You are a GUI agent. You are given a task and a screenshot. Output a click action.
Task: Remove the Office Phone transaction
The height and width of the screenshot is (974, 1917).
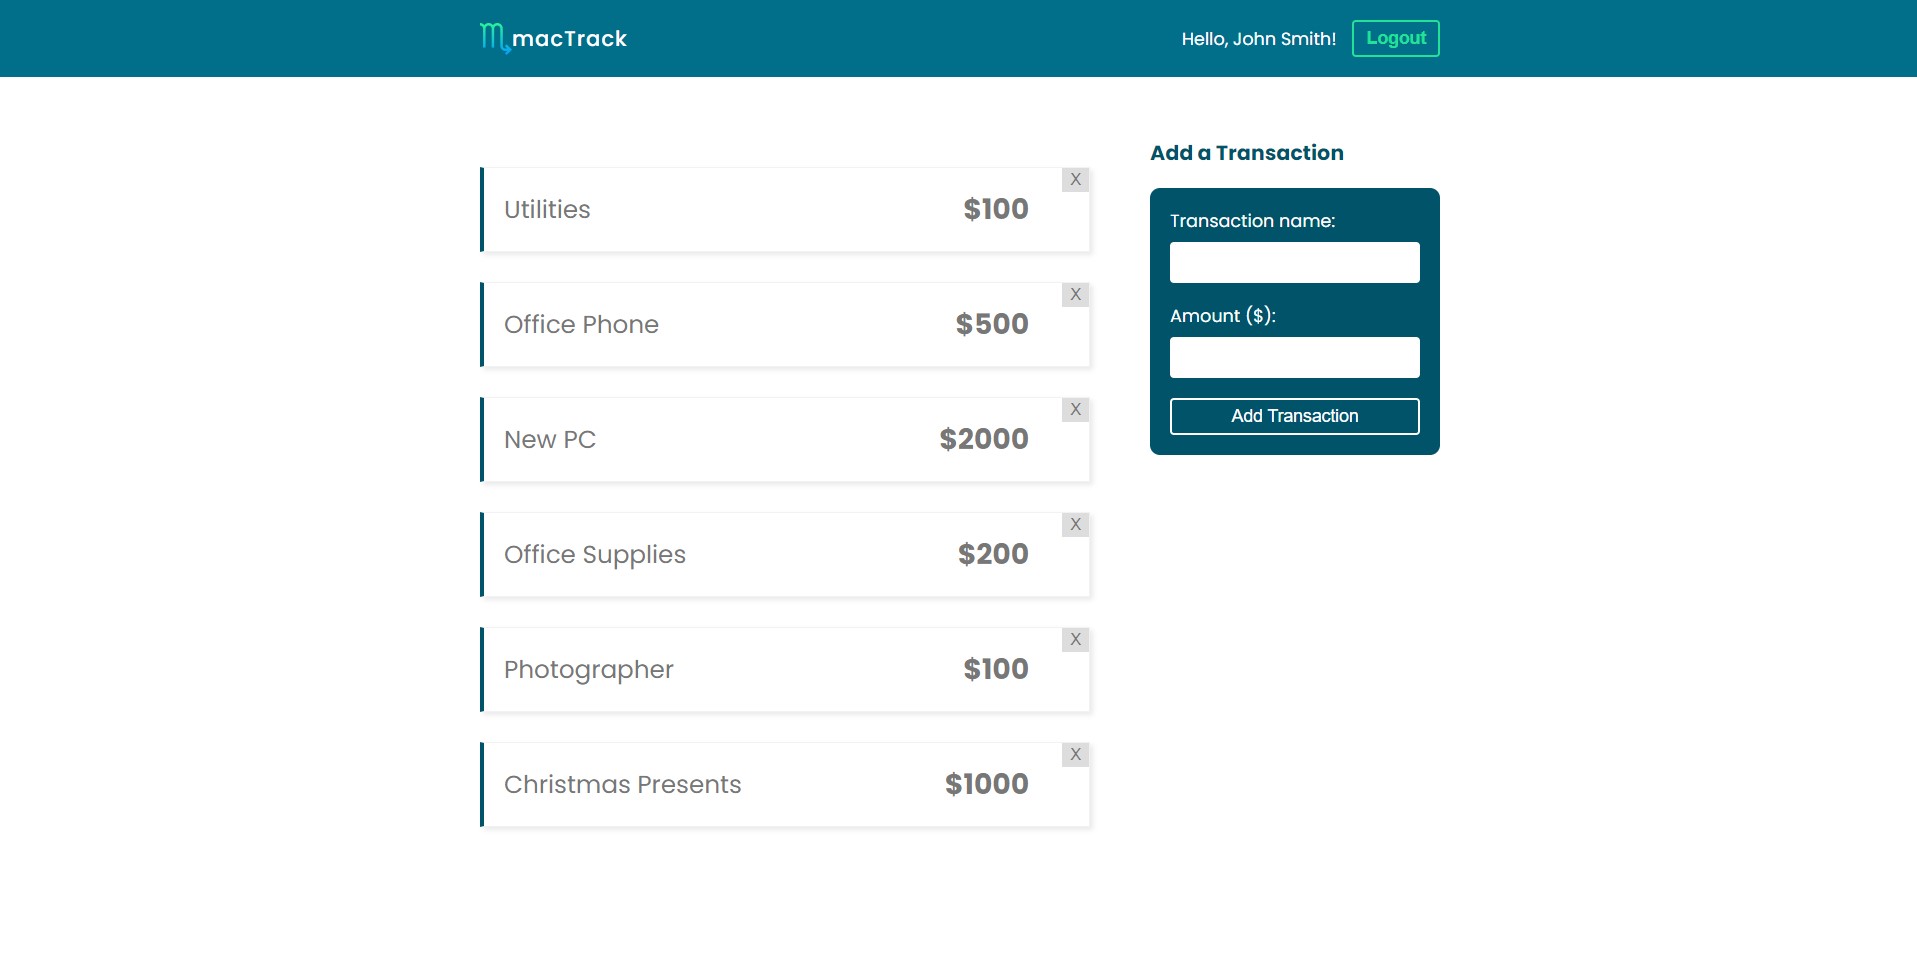pos(1075,295)
